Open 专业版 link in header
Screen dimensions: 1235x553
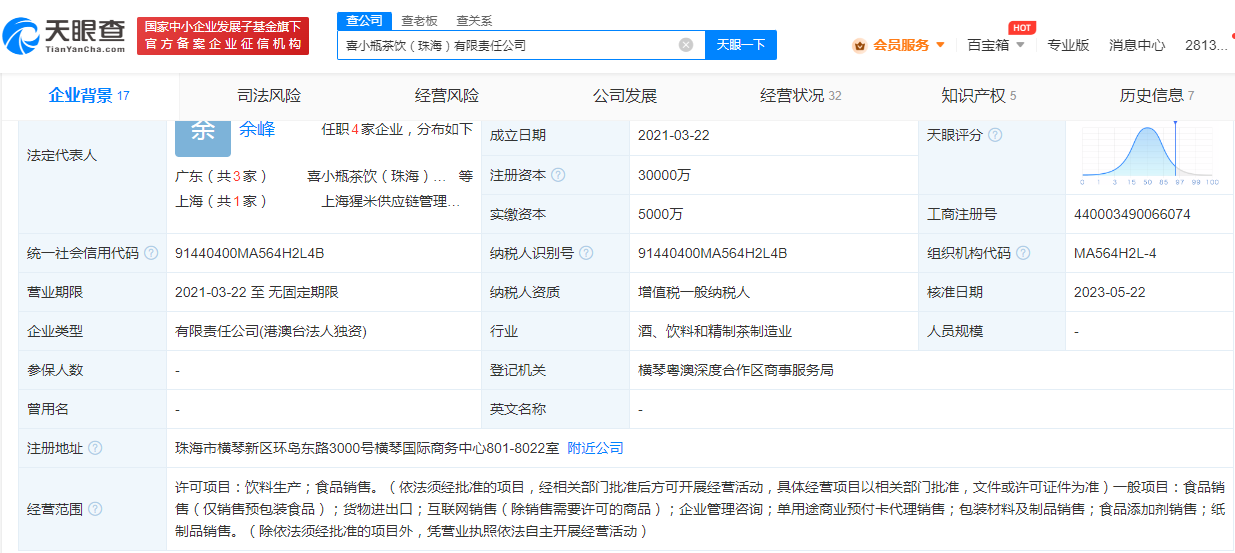pyautogui.click(x=1068, y=45)
